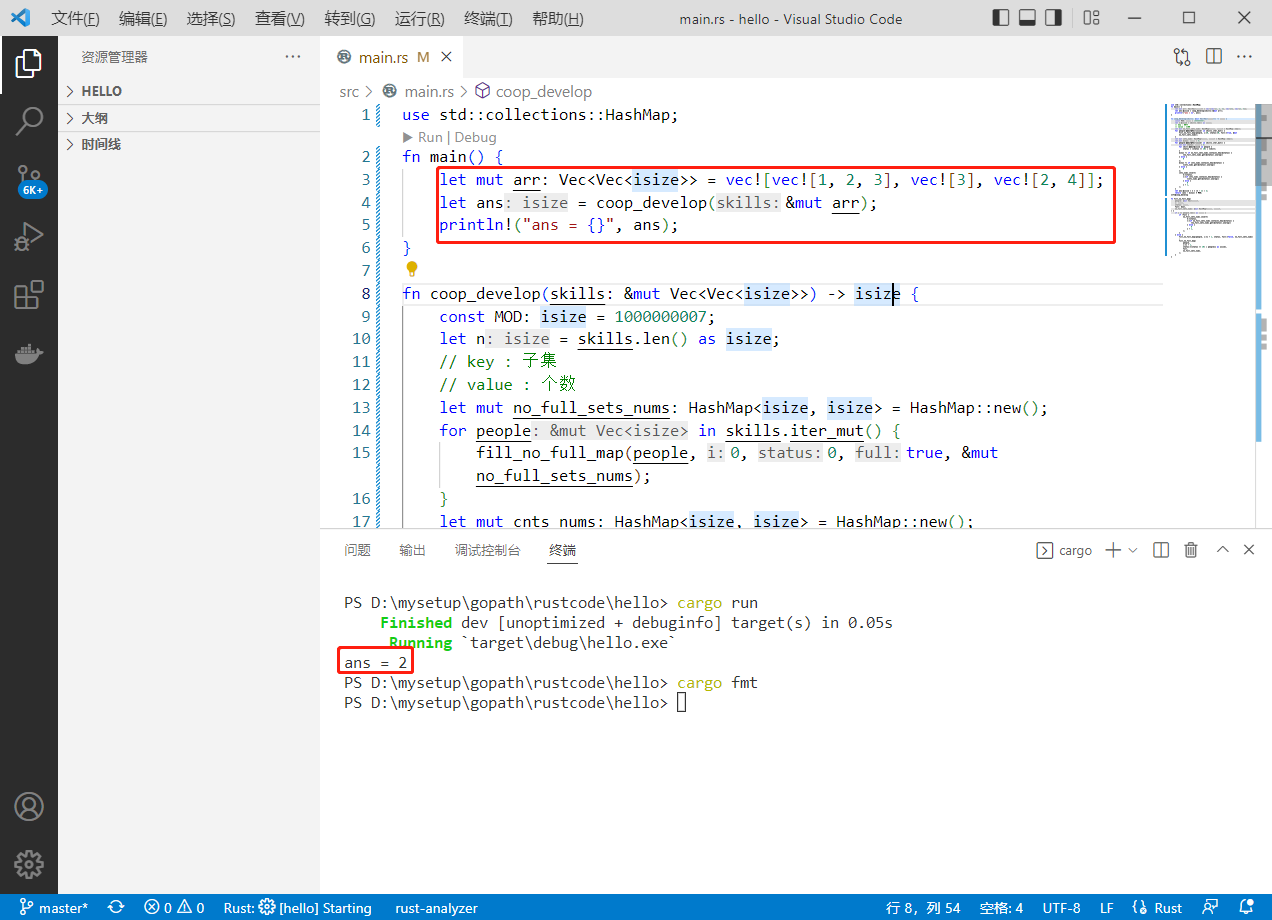
Task: Open the 查看(V) menu
Action: [280, 19]
